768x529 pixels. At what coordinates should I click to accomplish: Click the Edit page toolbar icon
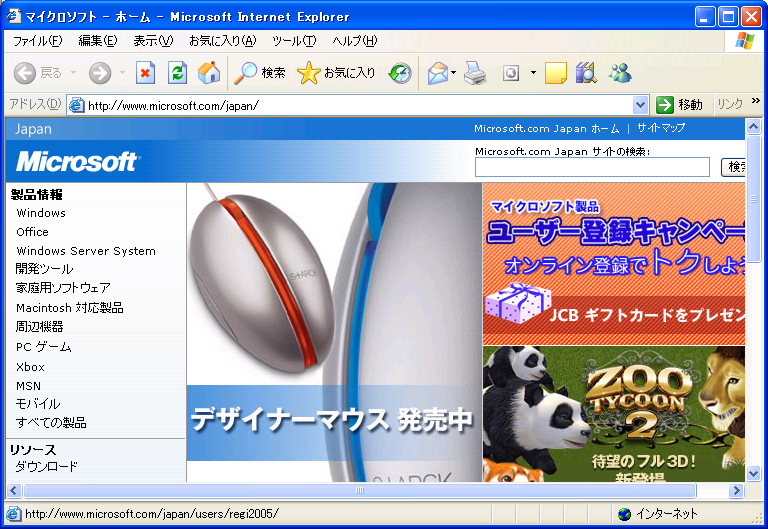click(x=511, y=73)
